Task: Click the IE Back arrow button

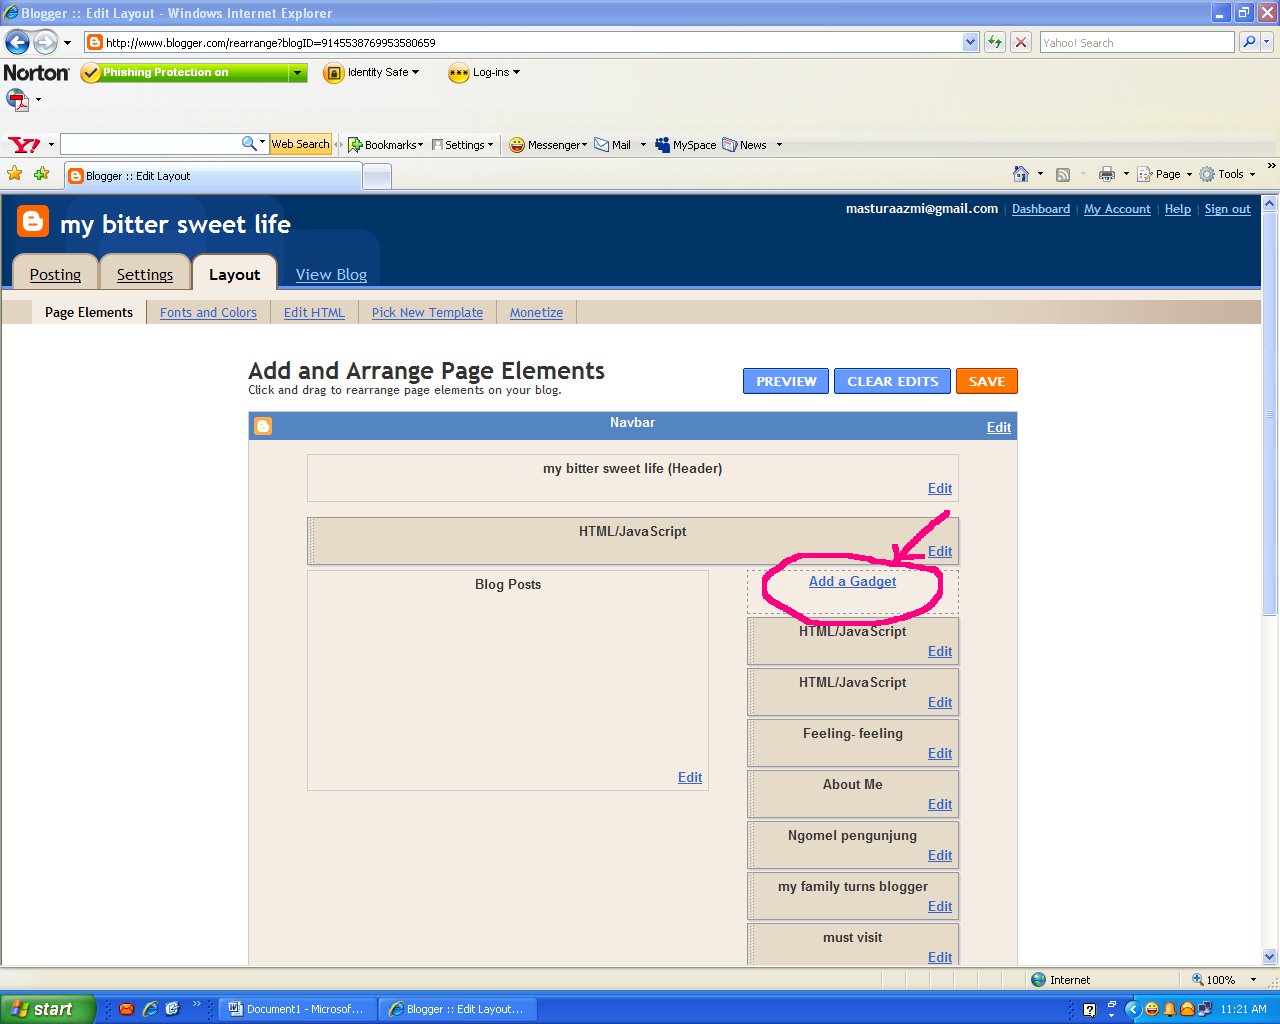Action: click(17, 42)
